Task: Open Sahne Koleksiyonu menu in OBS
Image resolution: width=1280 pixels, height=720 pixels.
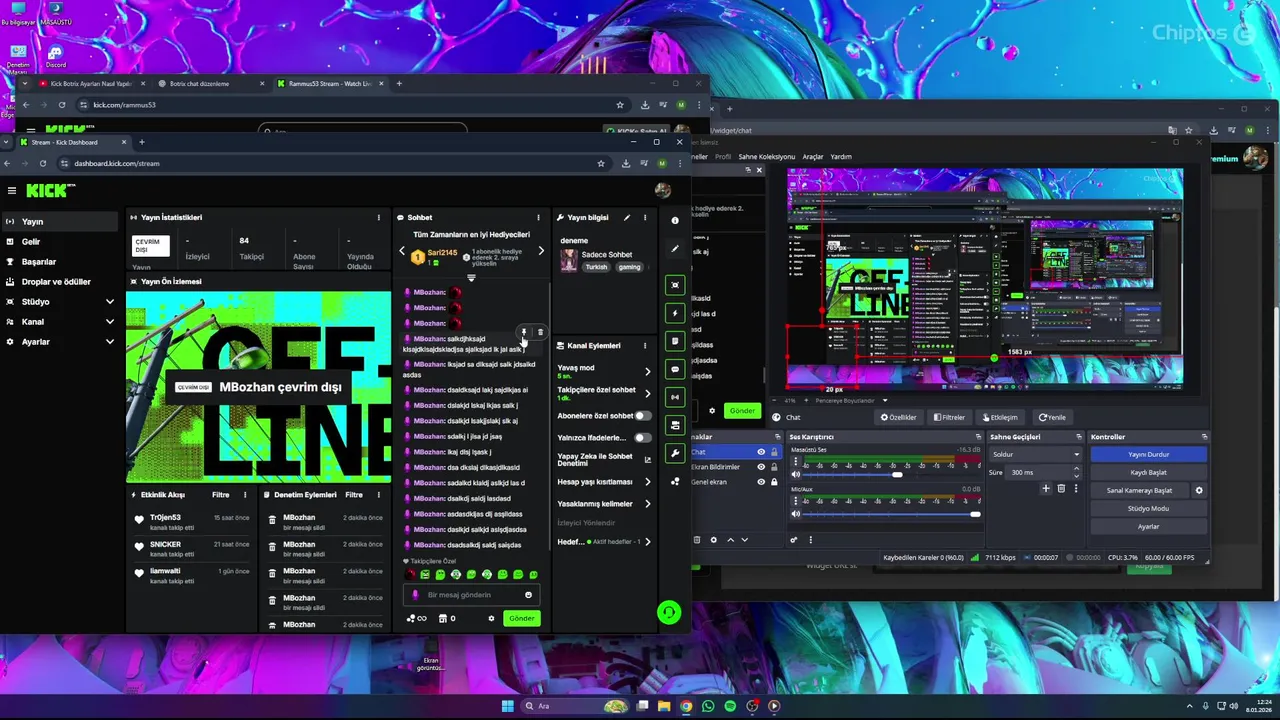Action: click(767, 157)
